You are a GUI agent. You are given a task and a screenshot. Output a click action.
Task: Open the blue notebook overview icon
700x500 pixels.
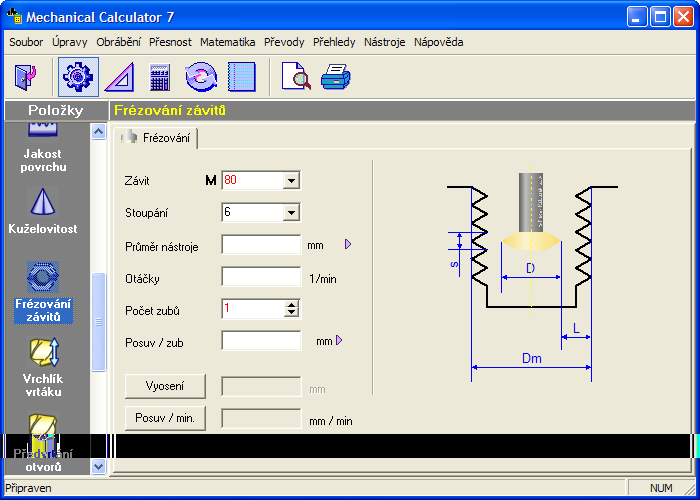pyautogui.click(x=242, y=77)
